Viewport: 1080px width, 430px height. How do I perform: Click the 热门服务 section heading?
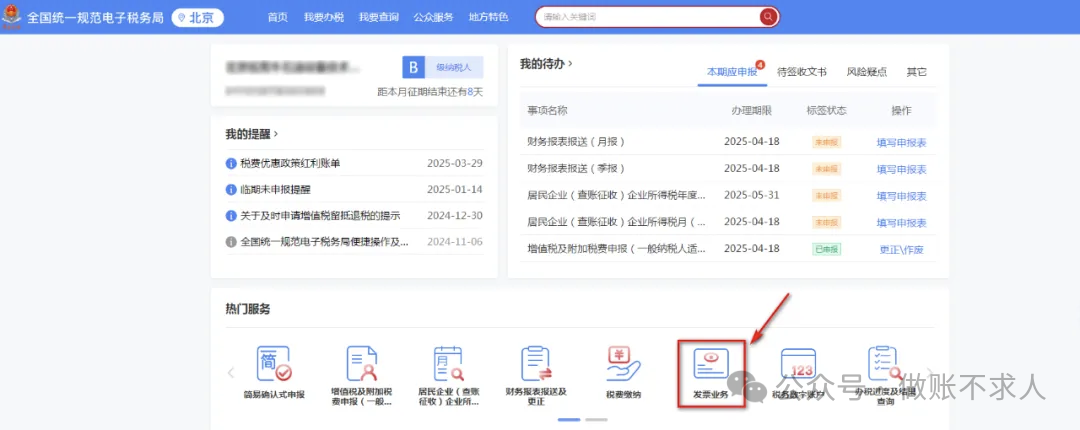coord(248,309)
